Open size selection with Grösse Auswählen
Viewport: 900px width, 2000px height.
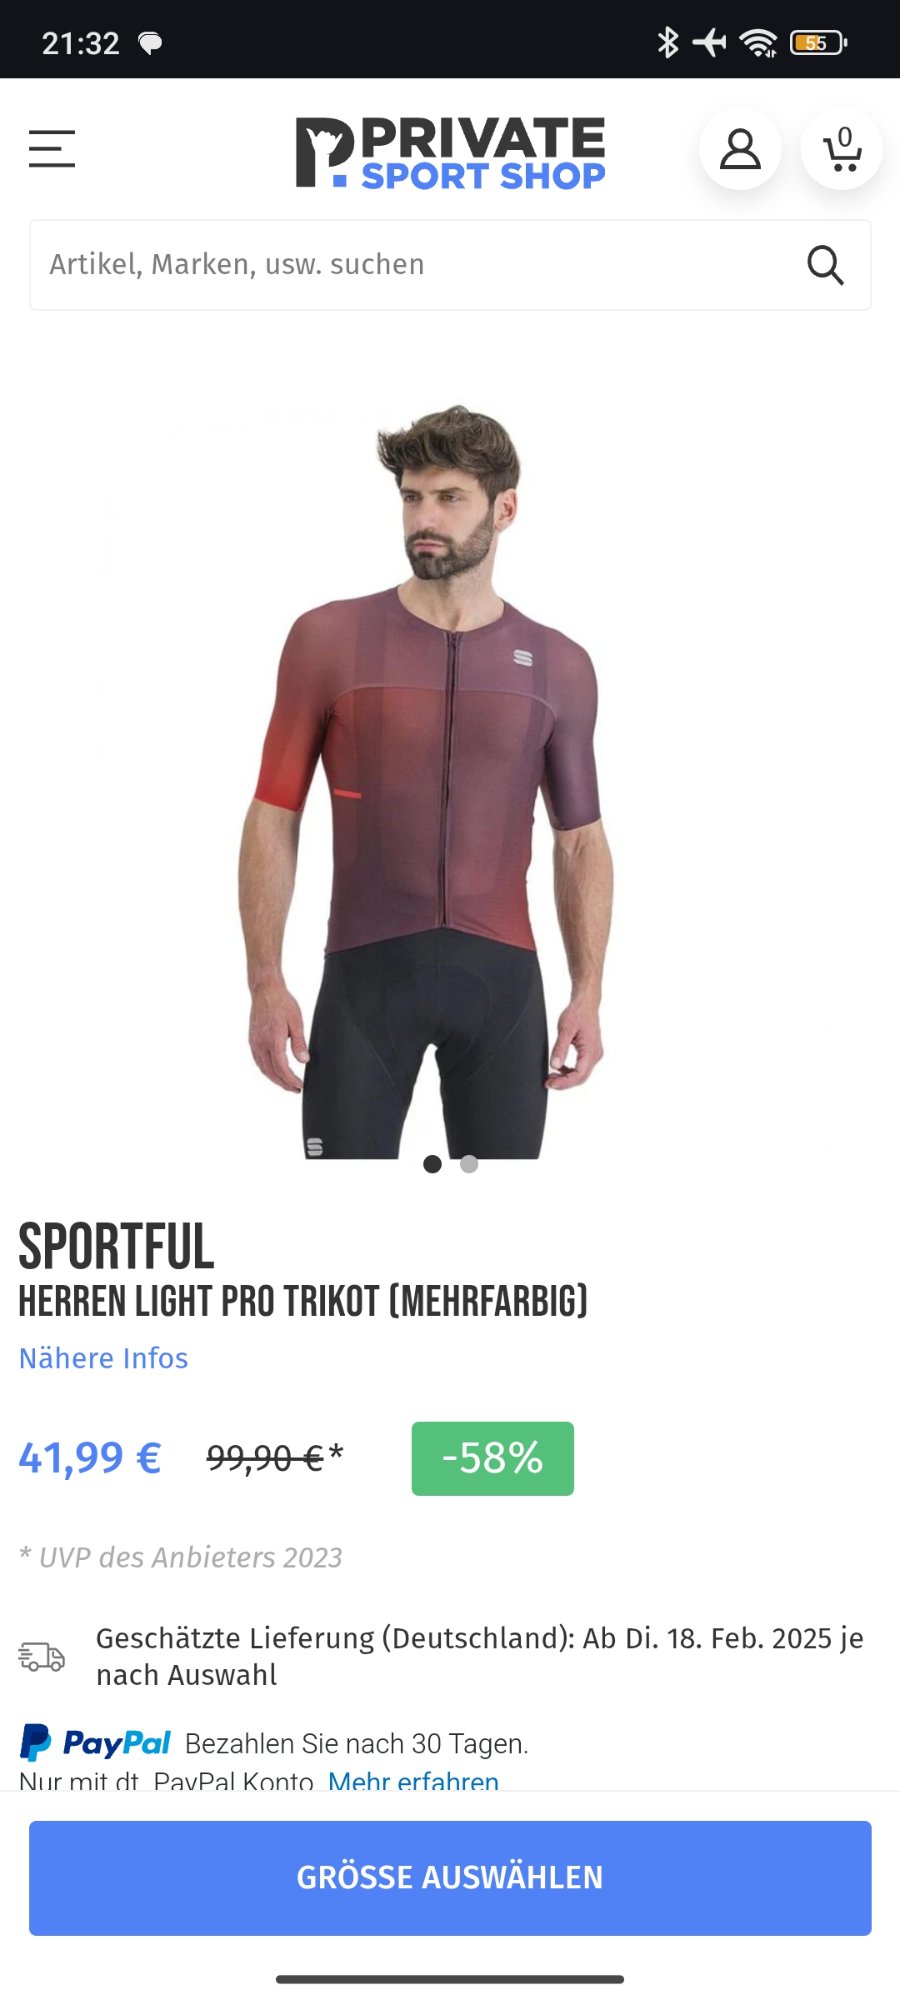(450, 1877)
